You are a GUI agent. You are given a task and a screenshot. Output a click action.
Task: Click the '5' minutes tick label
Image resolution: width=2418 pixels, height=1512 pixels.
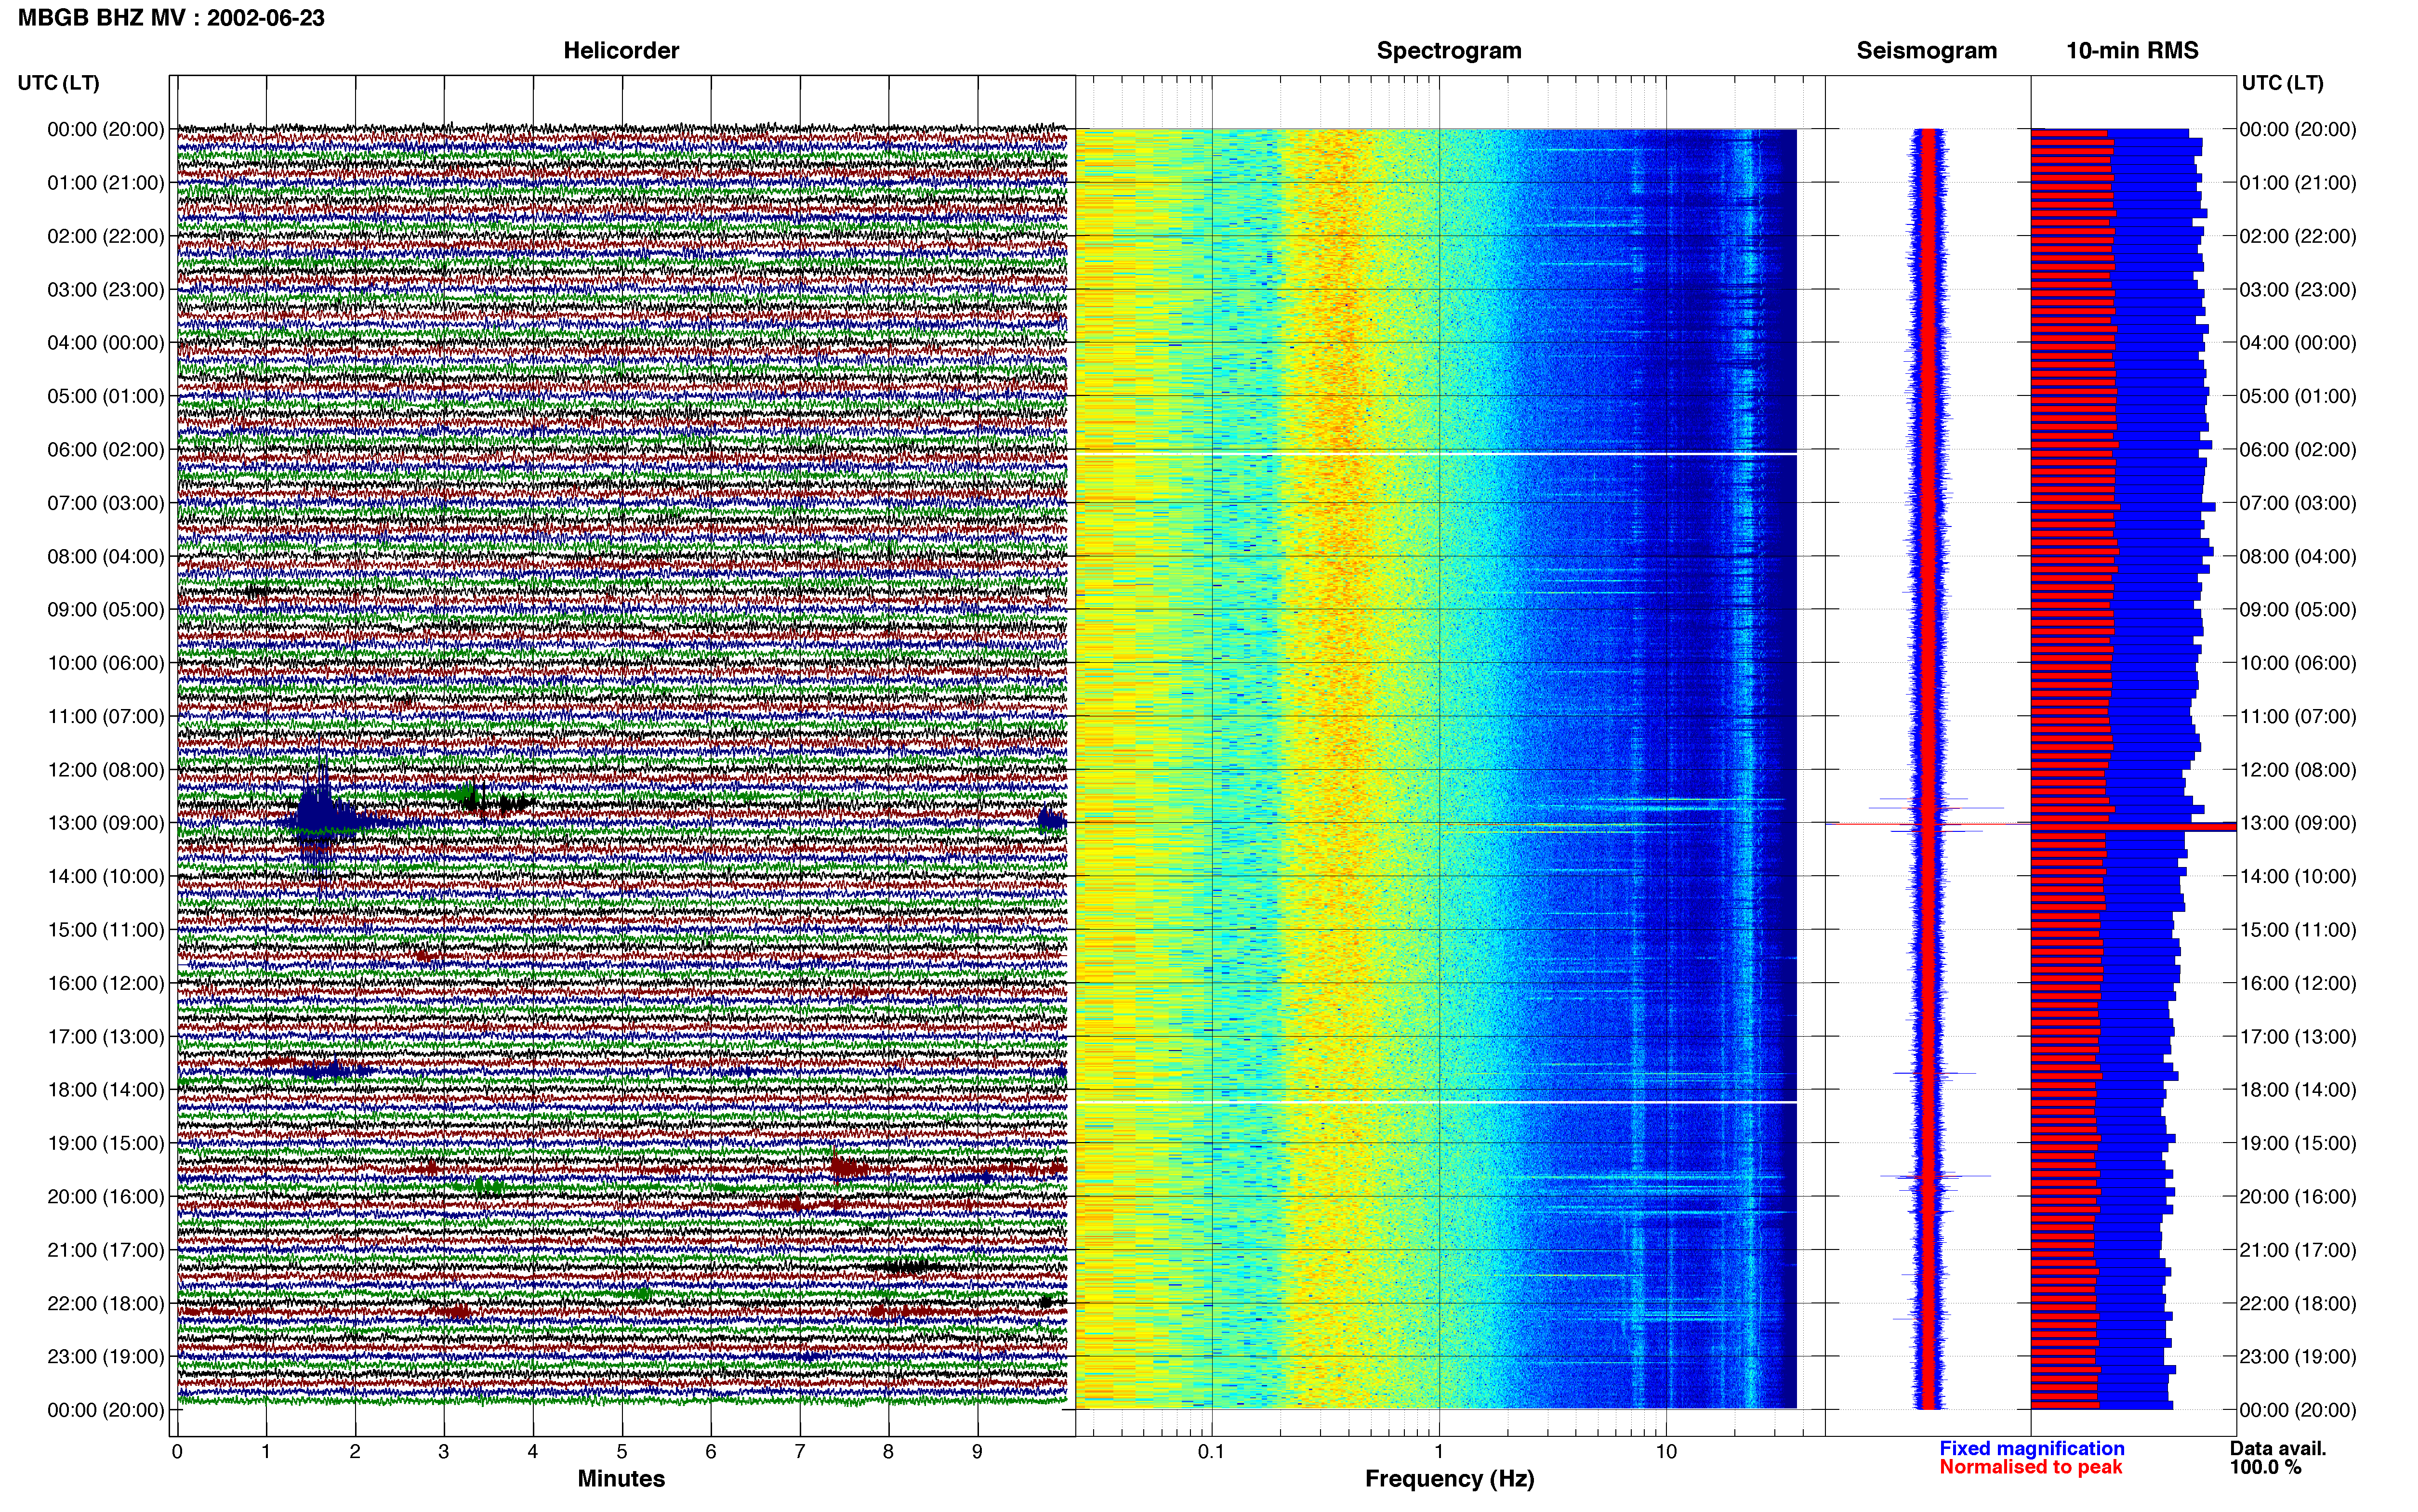click(x=622, y=1452)
